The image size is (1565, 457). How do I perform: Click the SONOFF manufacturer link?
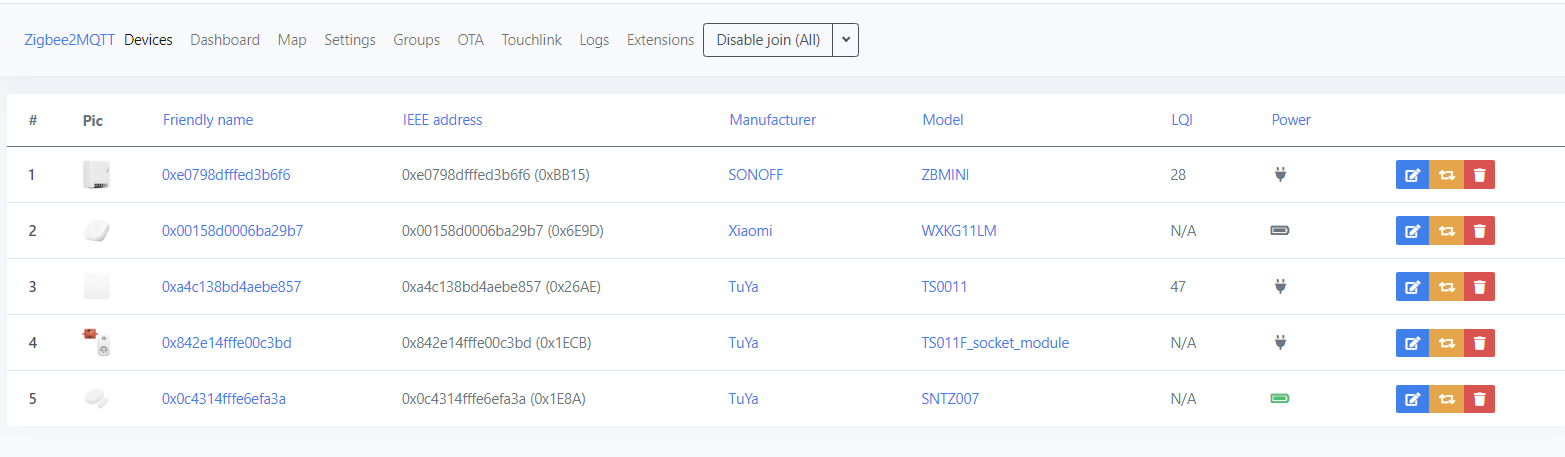(x=756, y=175)
